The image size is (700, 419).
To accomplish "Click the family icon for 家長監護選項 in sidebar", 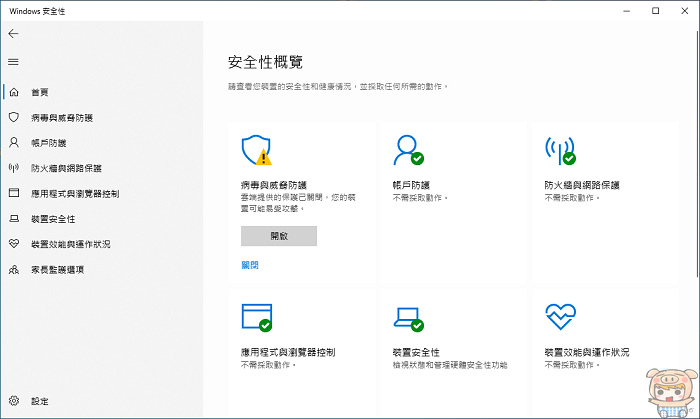I will pyautogui.click(x=14, y=270).
